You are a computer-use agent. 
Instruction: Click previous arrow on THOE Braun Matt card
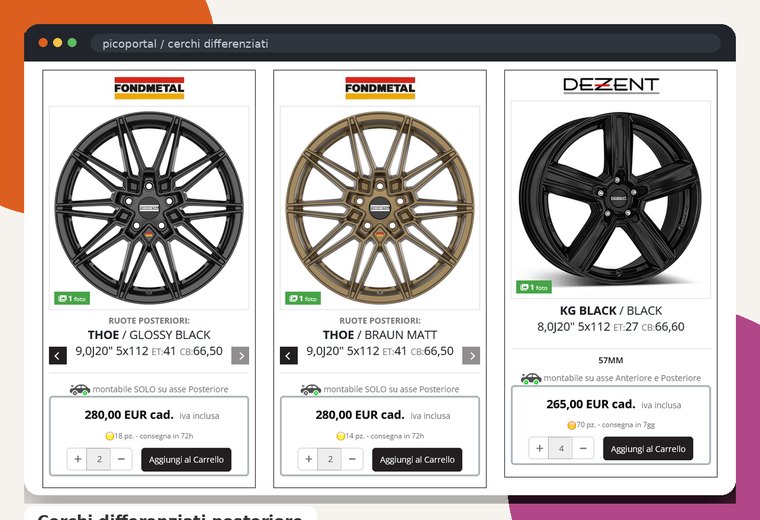coord(289,356)
